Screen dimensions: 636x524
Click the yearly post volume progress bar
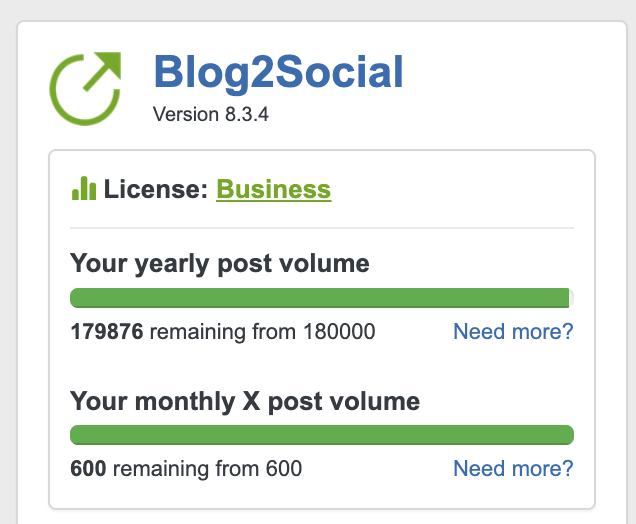(320, 297)
